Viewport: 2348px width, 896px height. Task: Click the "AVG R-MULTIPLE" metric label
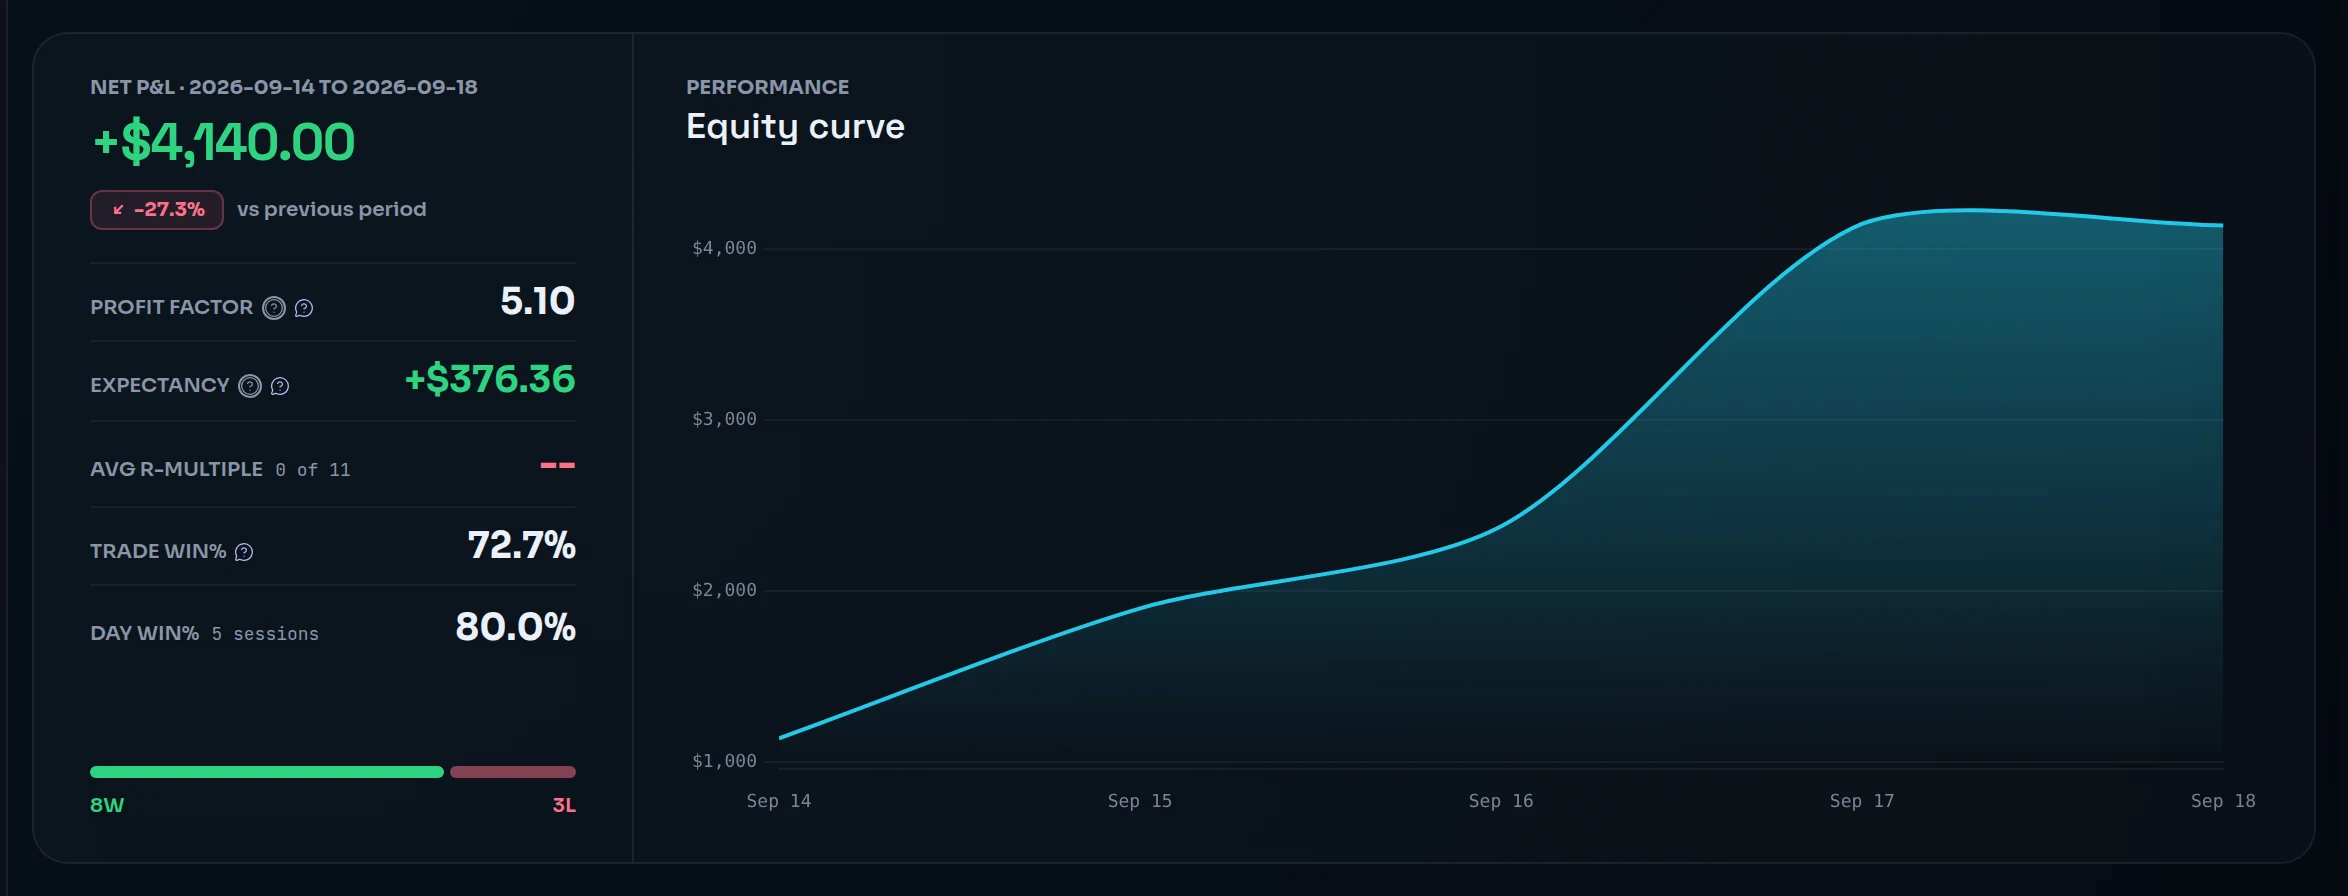coord(176,469)
